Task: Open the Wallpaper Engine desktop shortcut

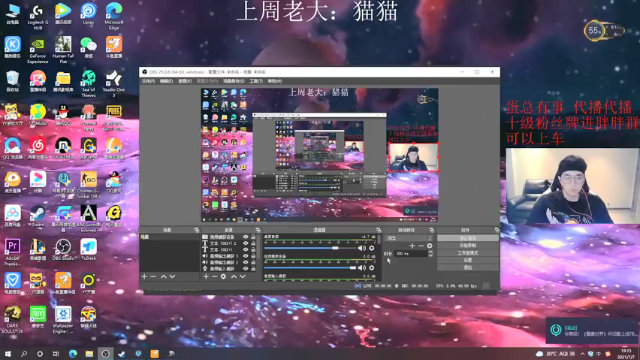Action: (x=63, y=320)
